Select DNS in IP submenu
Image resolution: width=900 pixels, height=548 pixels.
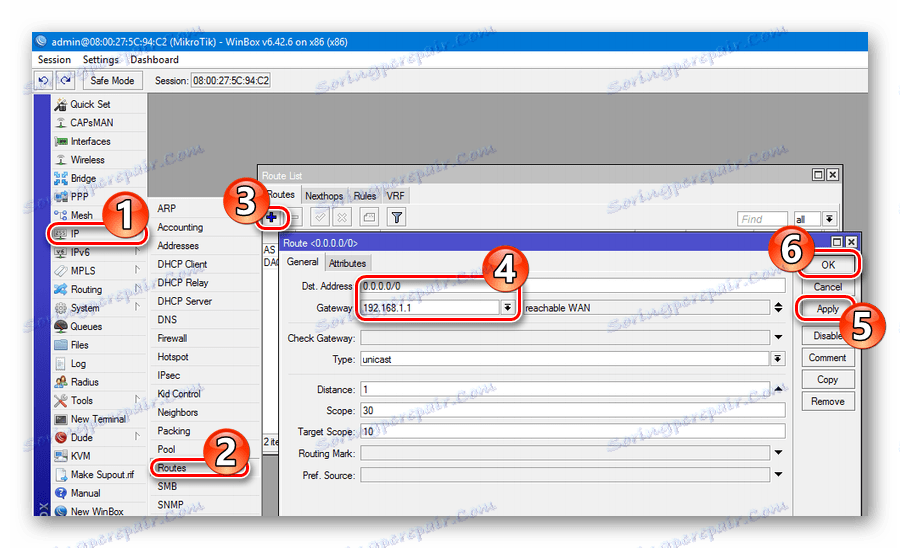click(x=204, y=320)
